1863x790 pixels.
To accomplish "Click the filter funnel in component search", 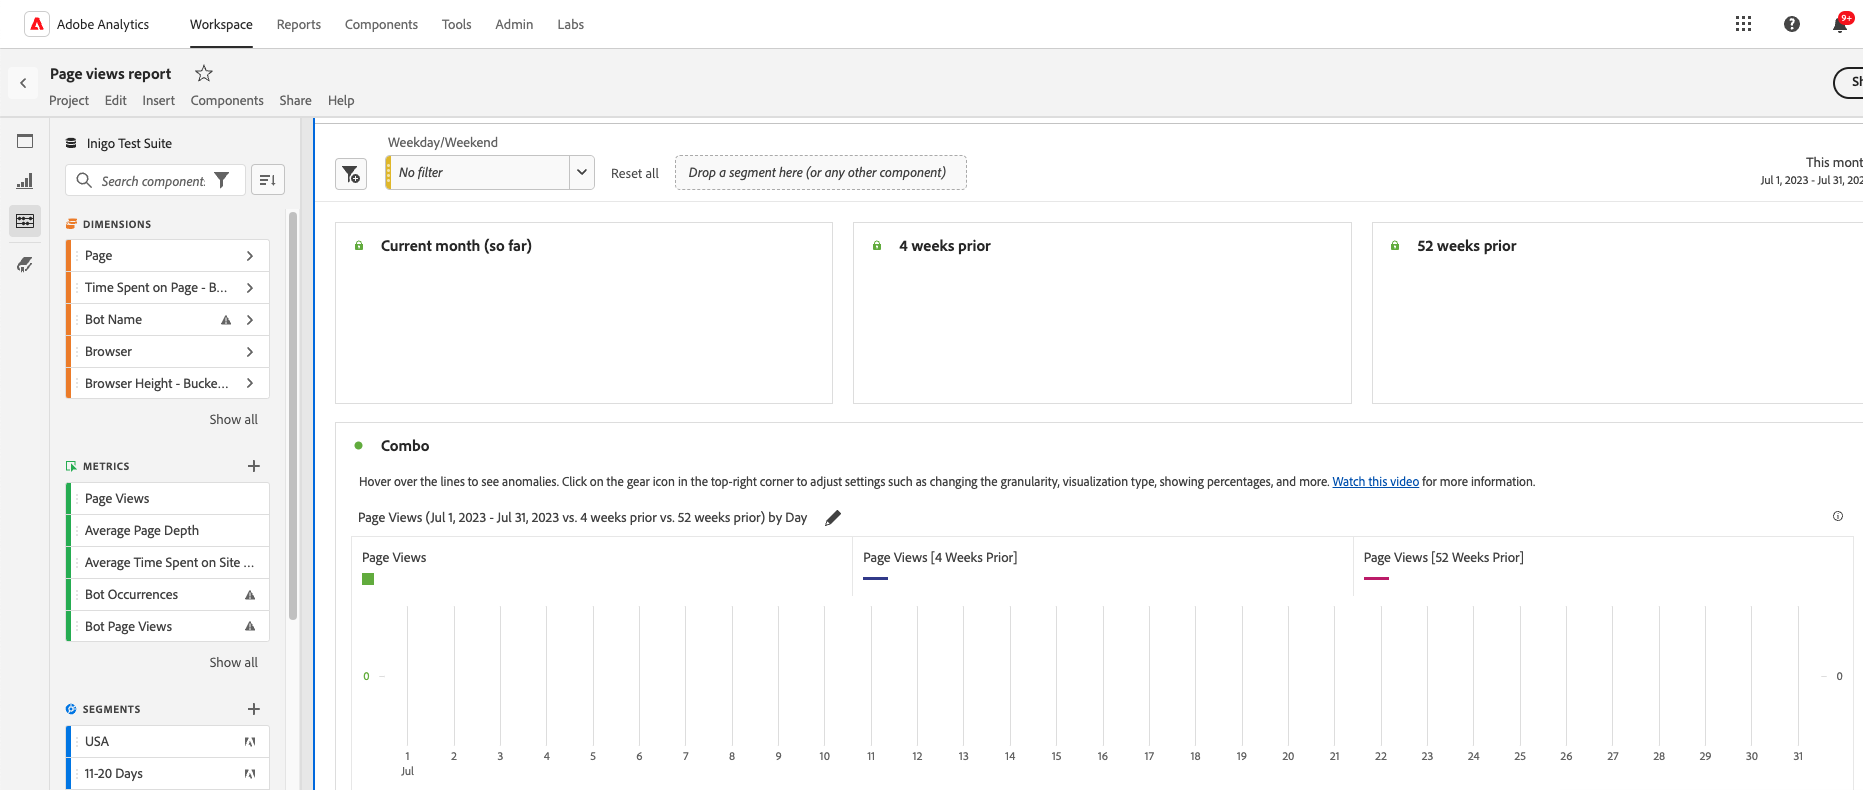I will [x=222, y=180].
